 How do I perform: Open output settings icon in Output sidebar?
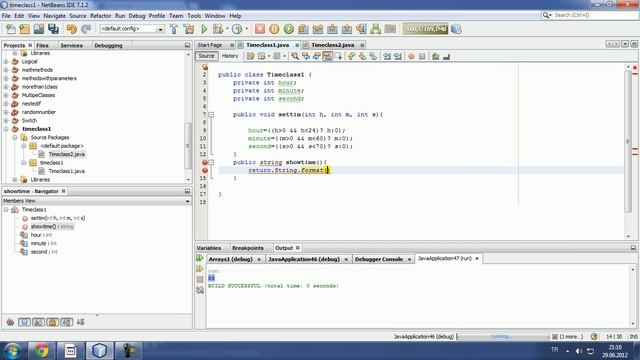[x=200, y=290]
